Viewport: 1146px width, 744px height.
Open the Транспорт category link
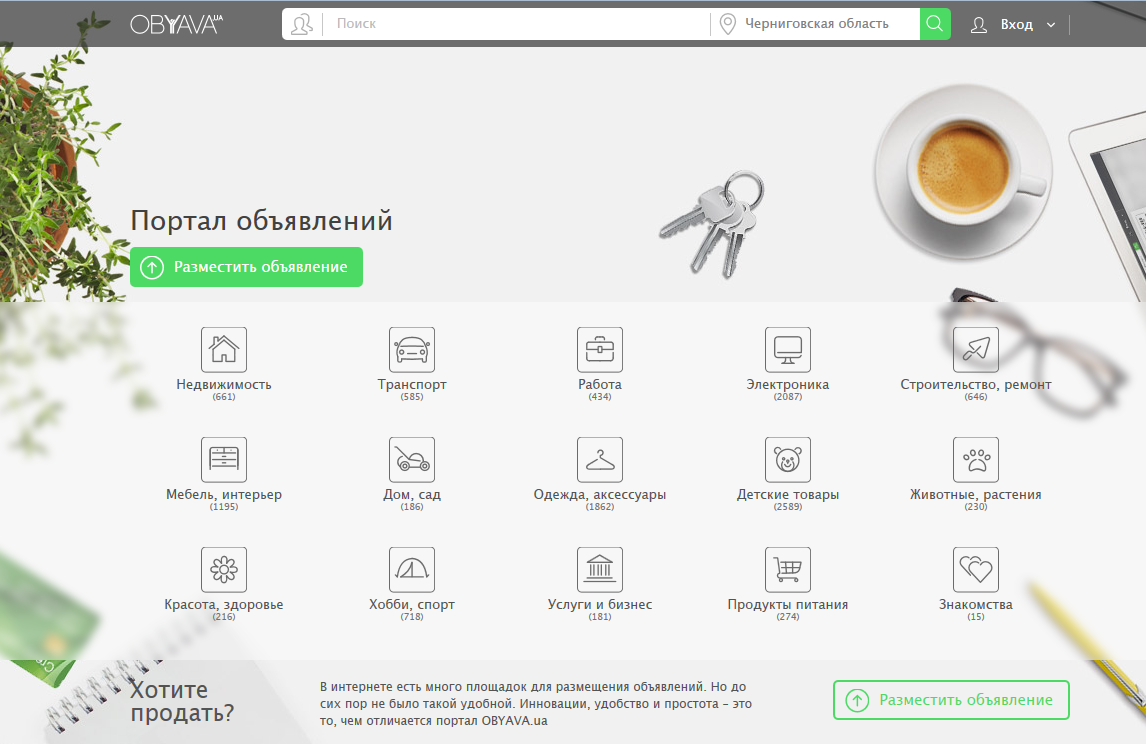click(411, 384)
